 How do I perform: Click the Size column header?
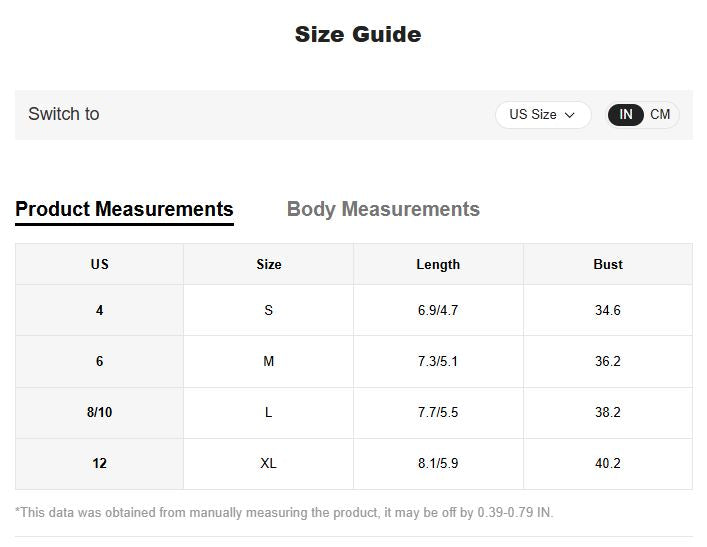269,264
